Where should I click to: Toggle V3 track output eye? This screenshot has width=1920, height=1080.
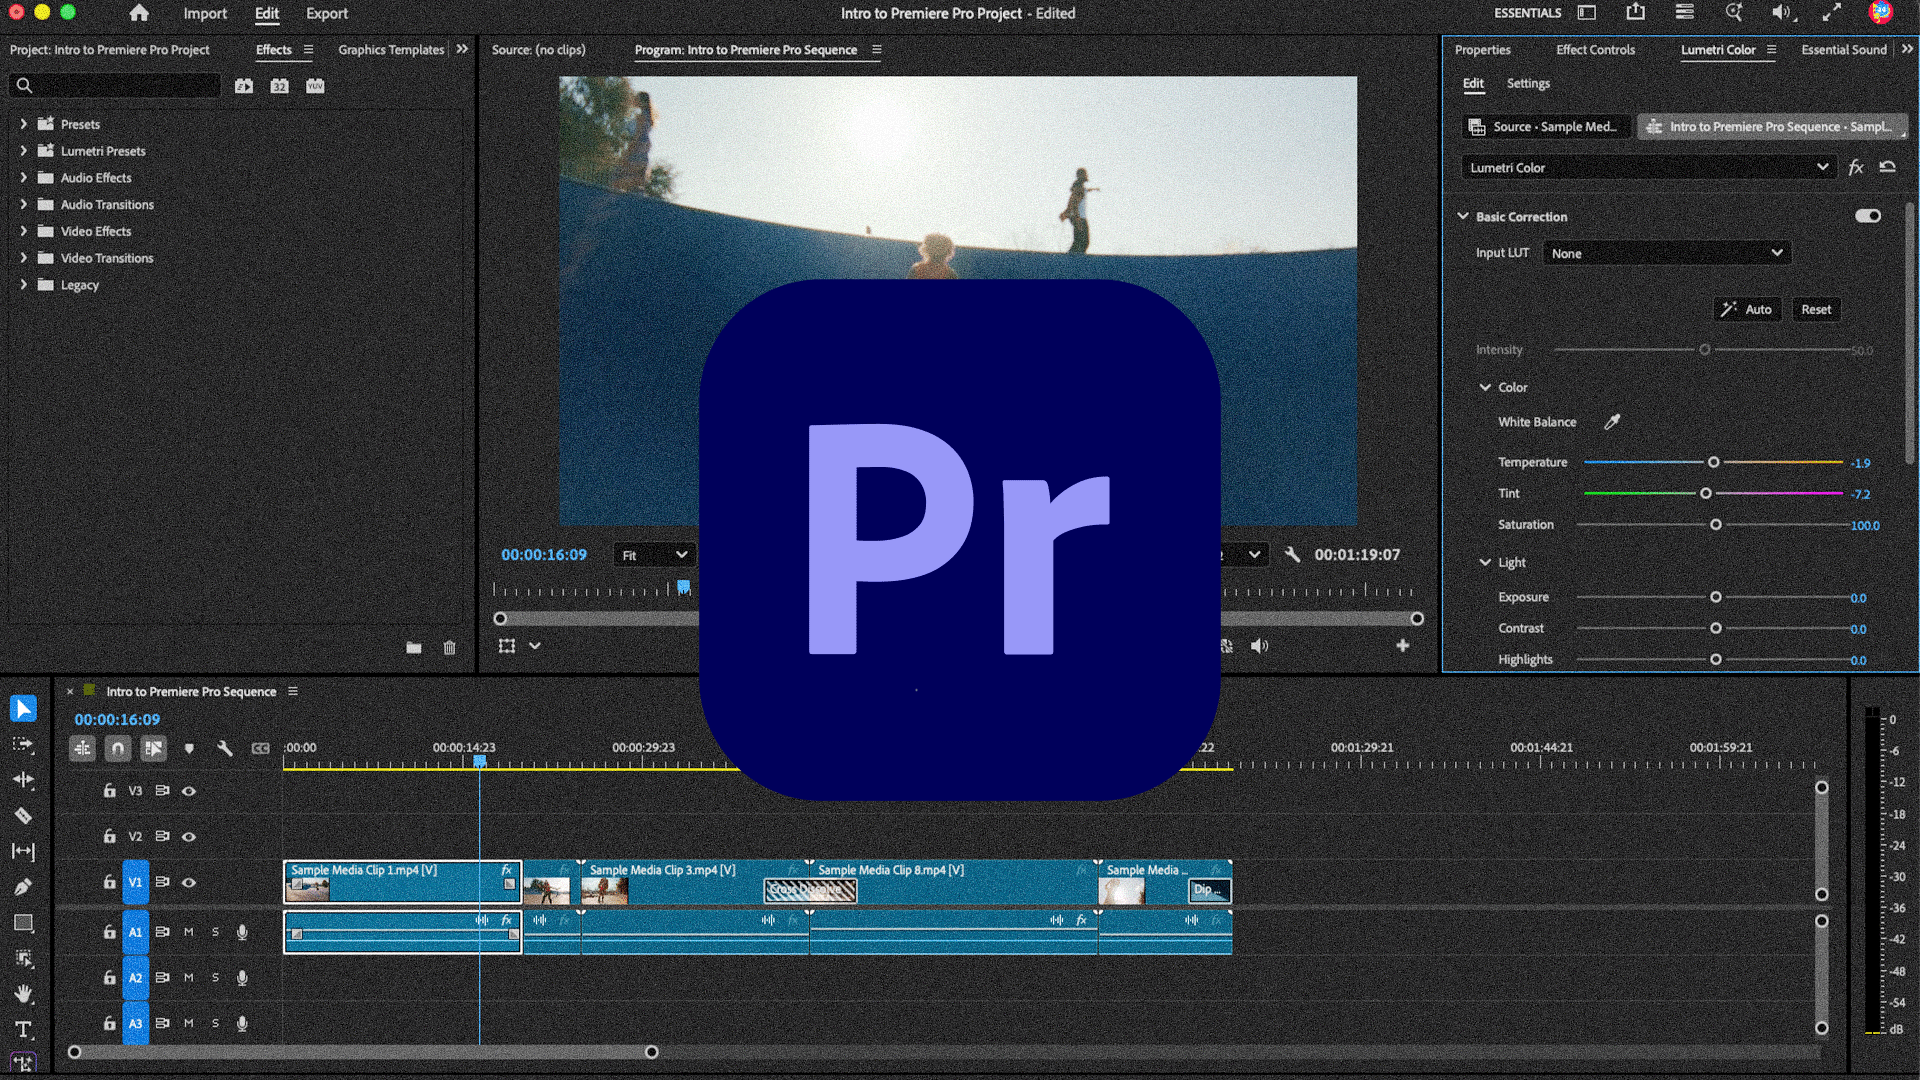point(189,791)
